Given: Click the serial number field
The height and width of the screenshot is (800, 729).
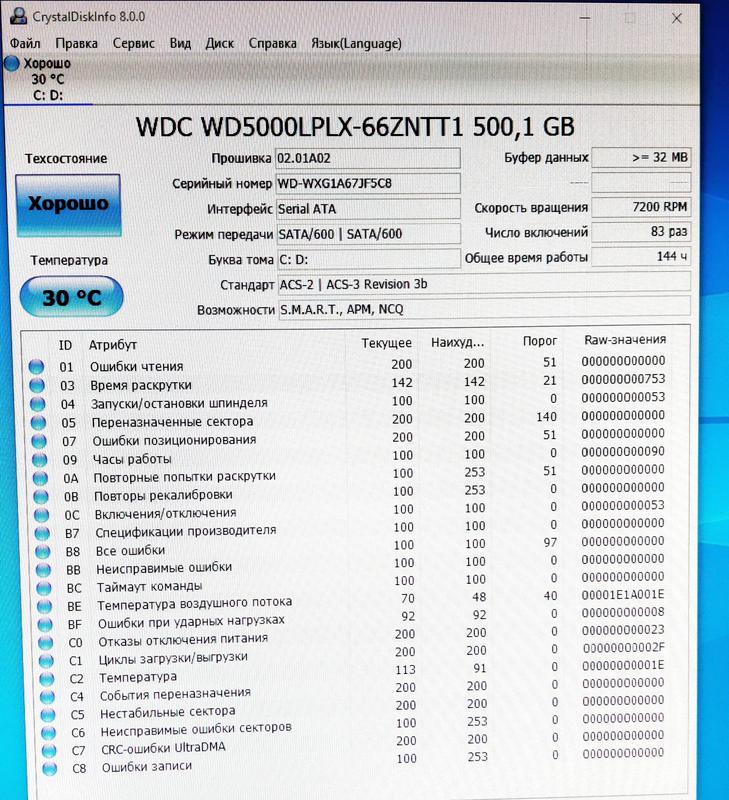Looking at the screenshot, I should (367, 183).
